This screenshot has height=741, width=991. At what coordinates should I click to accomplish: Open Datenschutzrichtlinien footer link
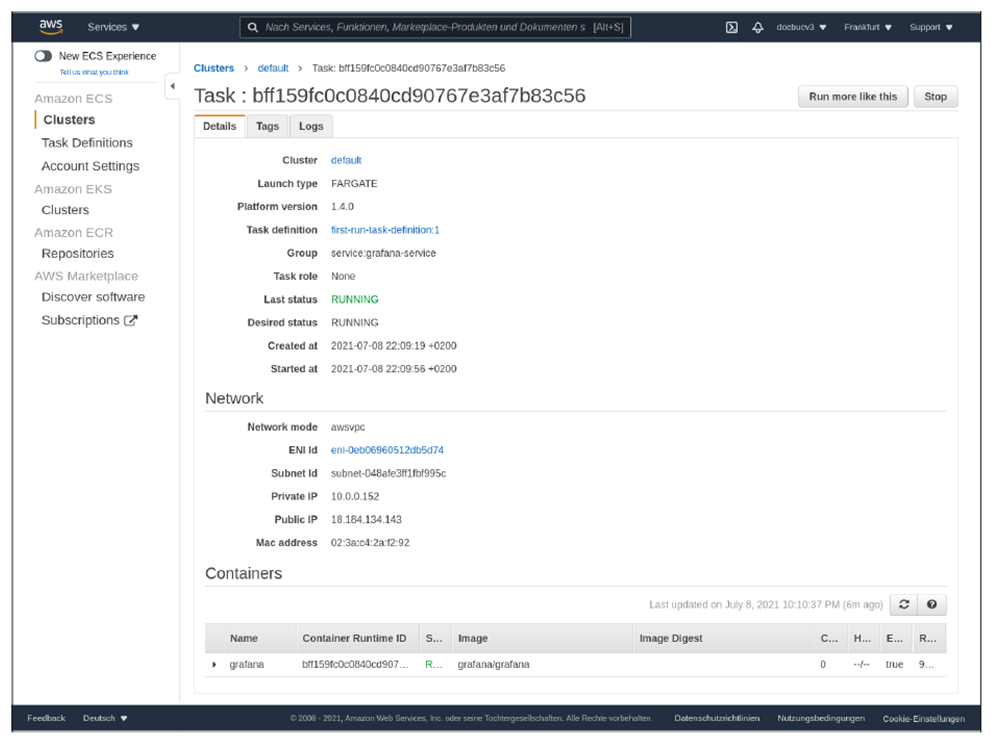pyautogui.click(x=717, y=718)
